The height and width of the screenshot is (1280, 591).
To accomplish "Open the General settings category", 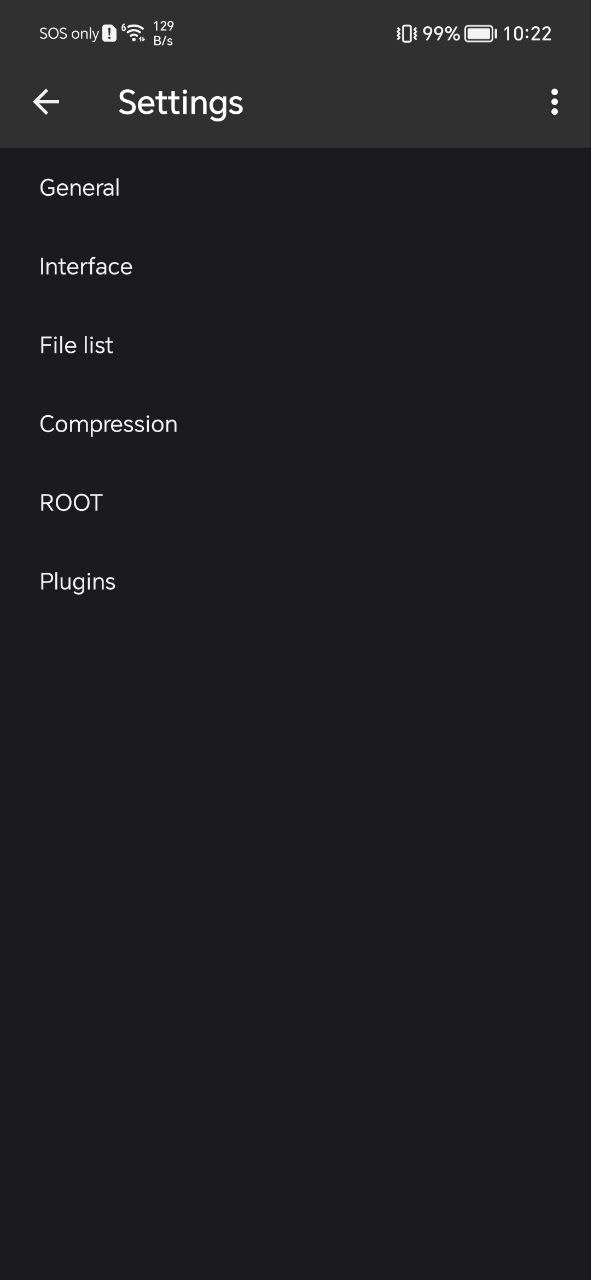I will tap(295, 188).
